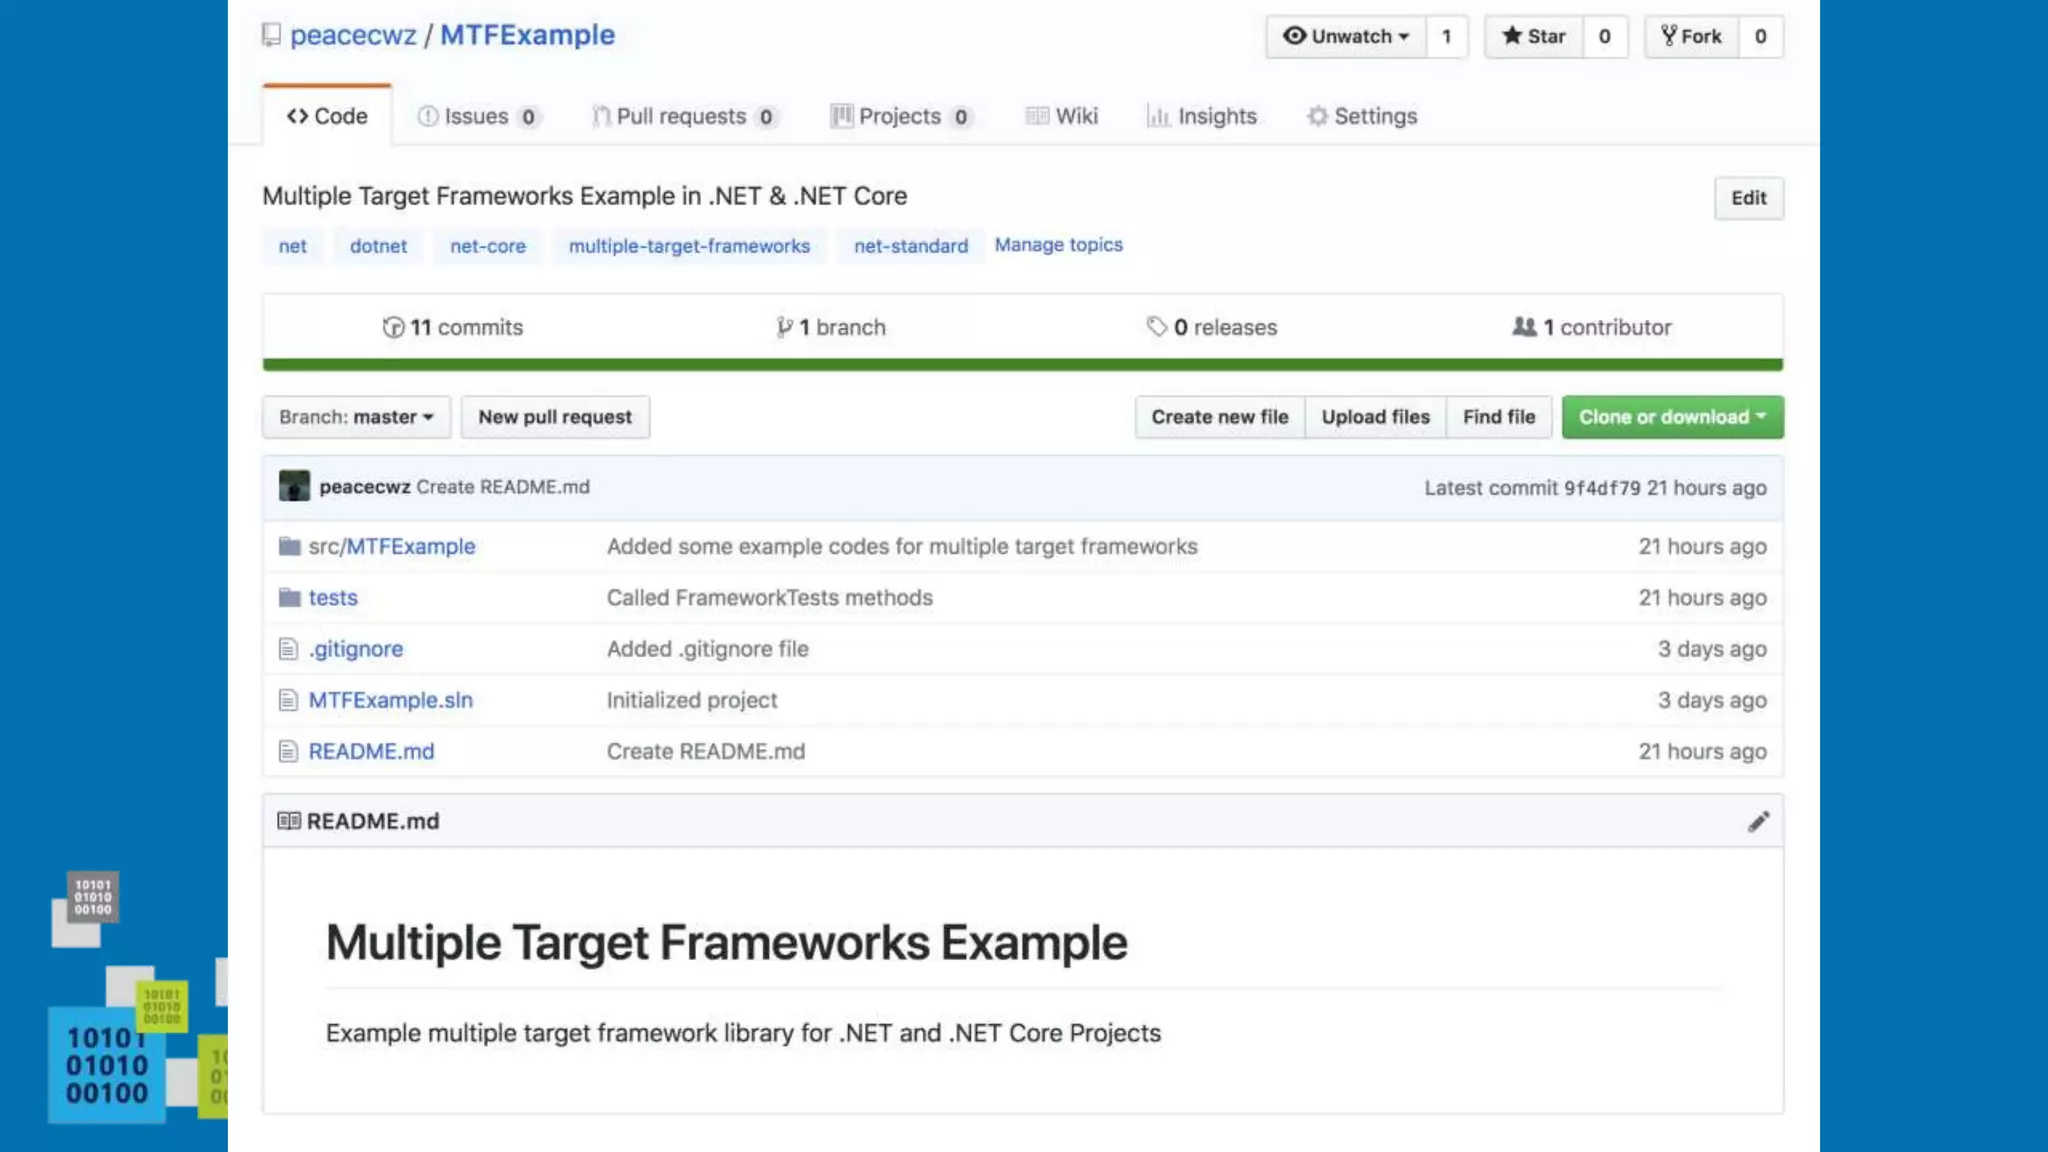Switch to the Code tab

[327, 116]
